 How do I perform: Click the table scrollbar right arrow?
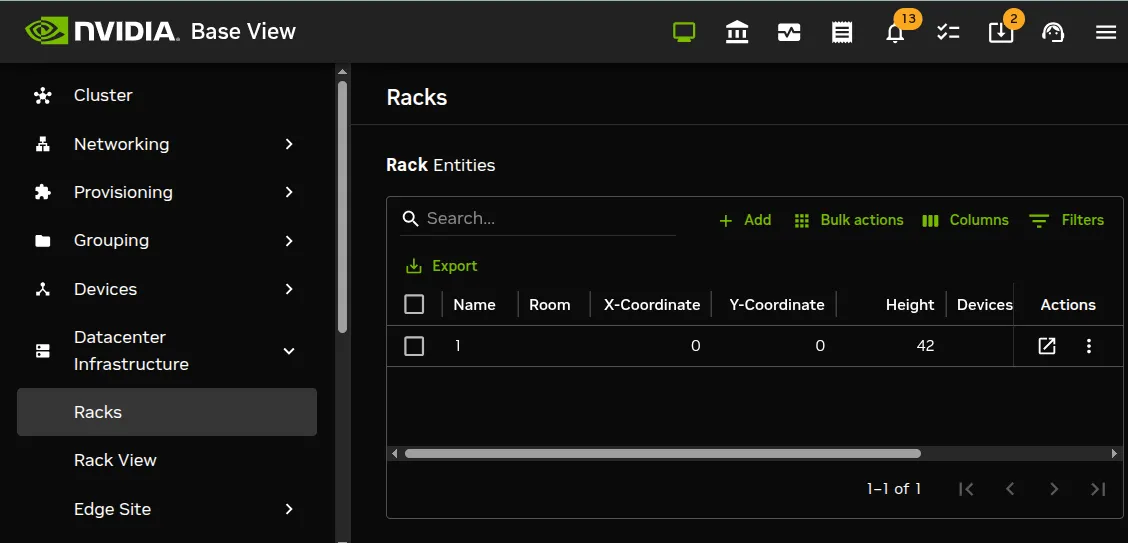click(x=1114, y=454)
